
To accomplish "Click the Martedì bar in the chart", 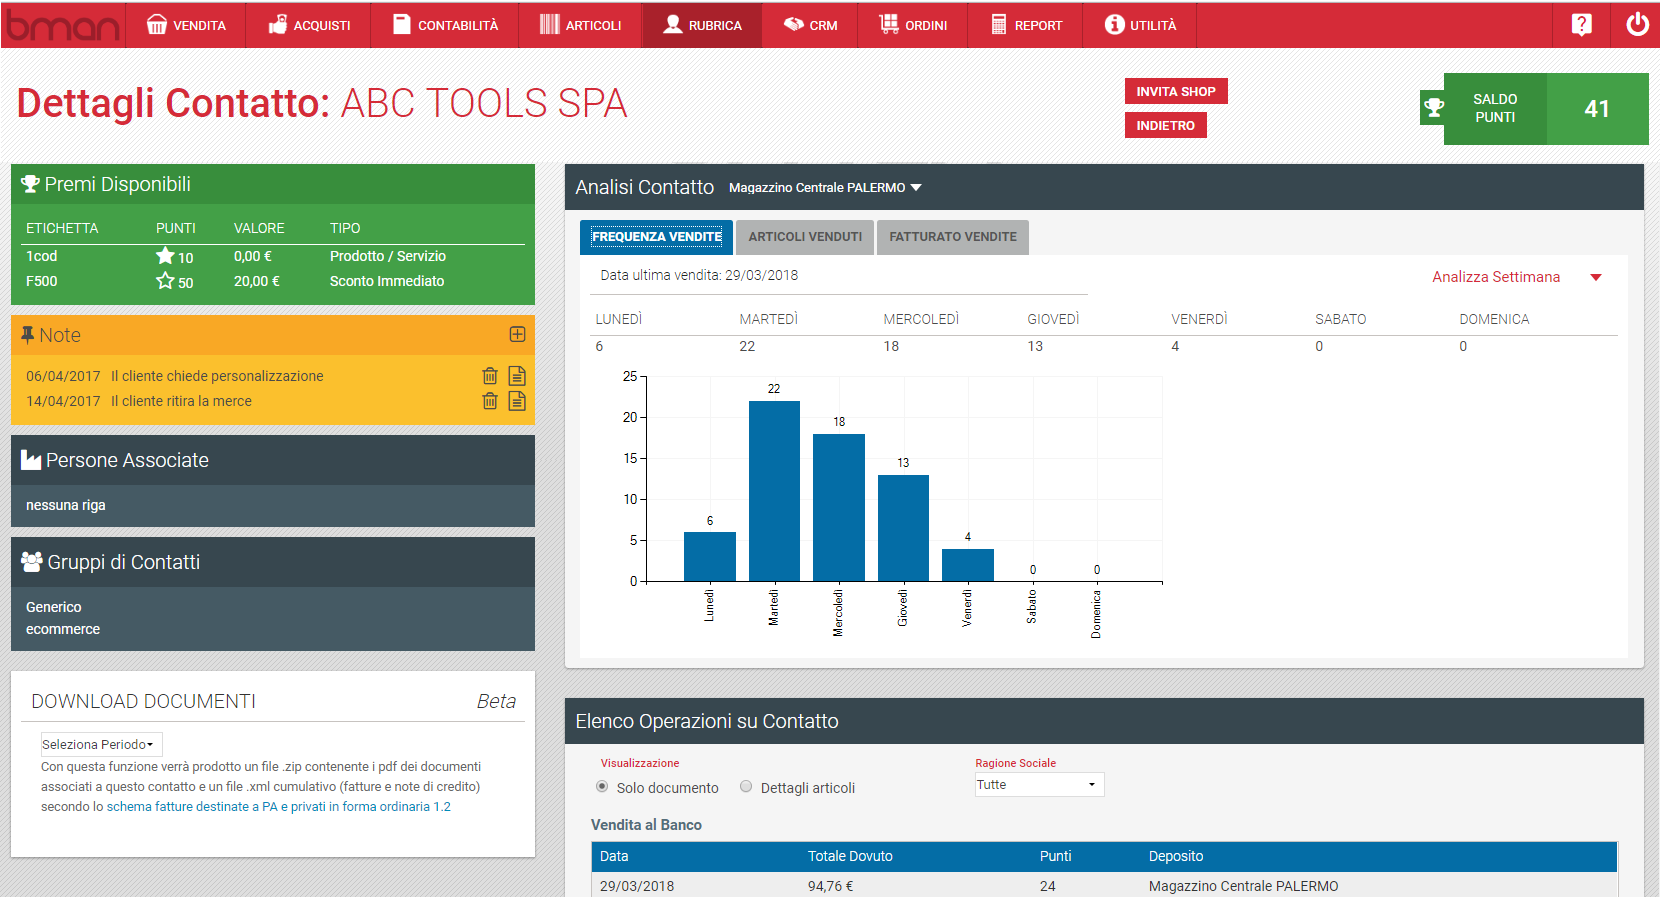I will point(774,491).
